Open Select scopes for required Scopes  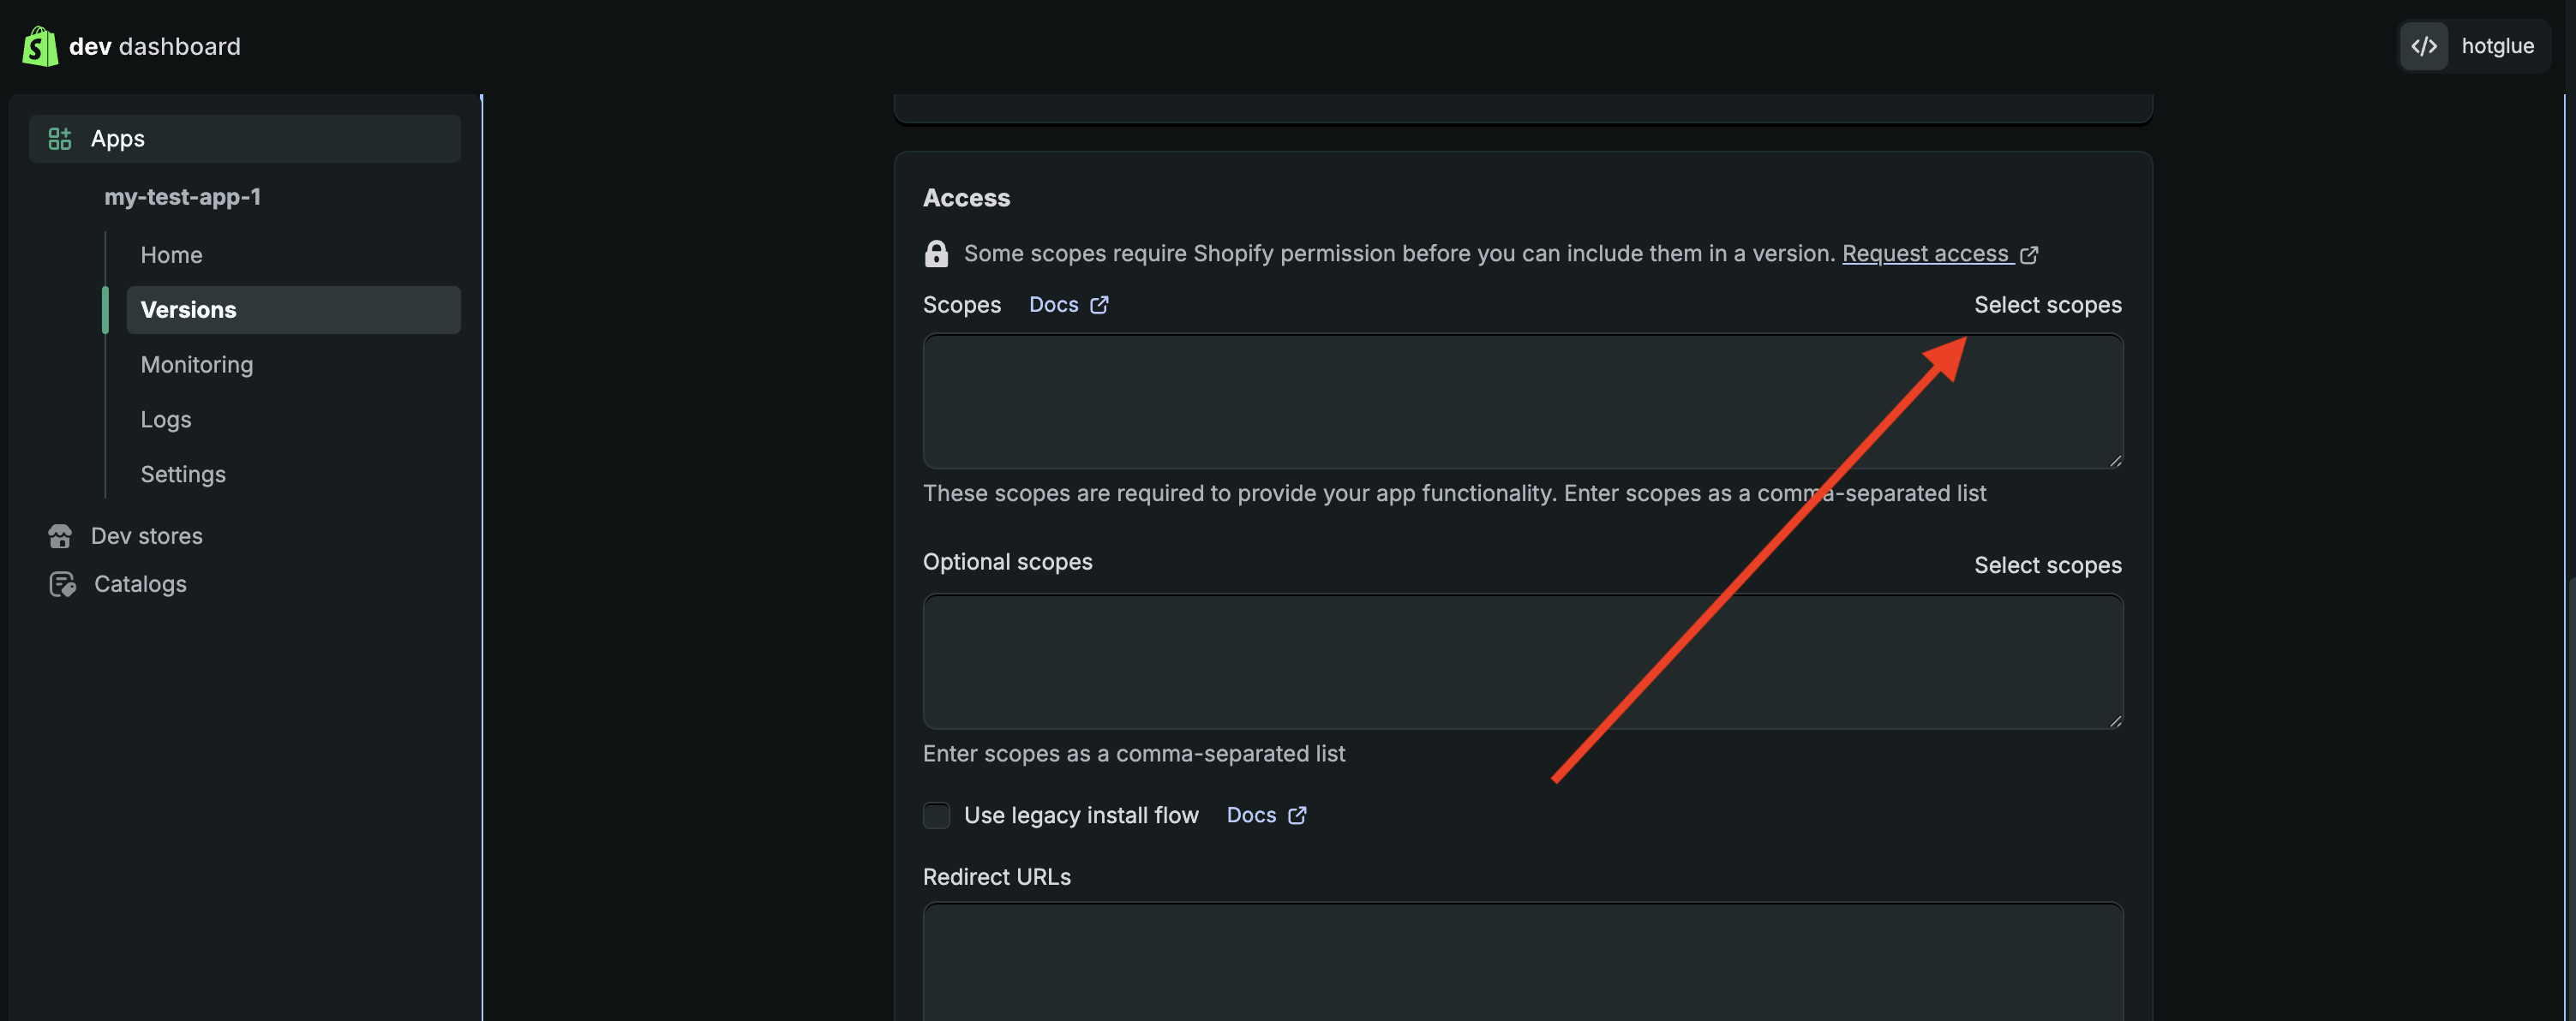point(2047,305)
